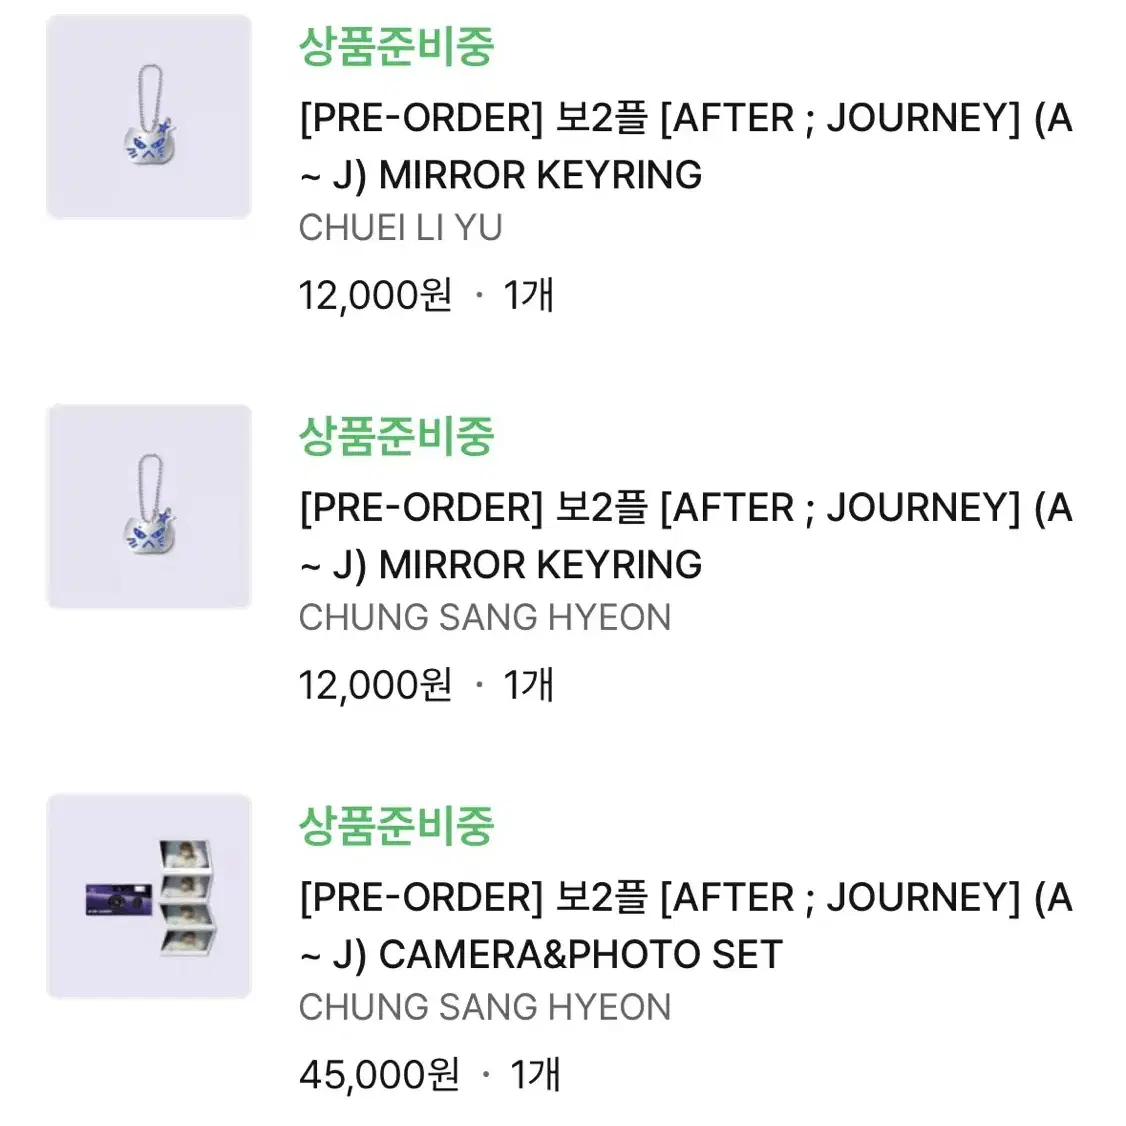Click the second 상품준비중 status label
This screenshot has height=1126, width=1126.
click(x=397, y=436)
